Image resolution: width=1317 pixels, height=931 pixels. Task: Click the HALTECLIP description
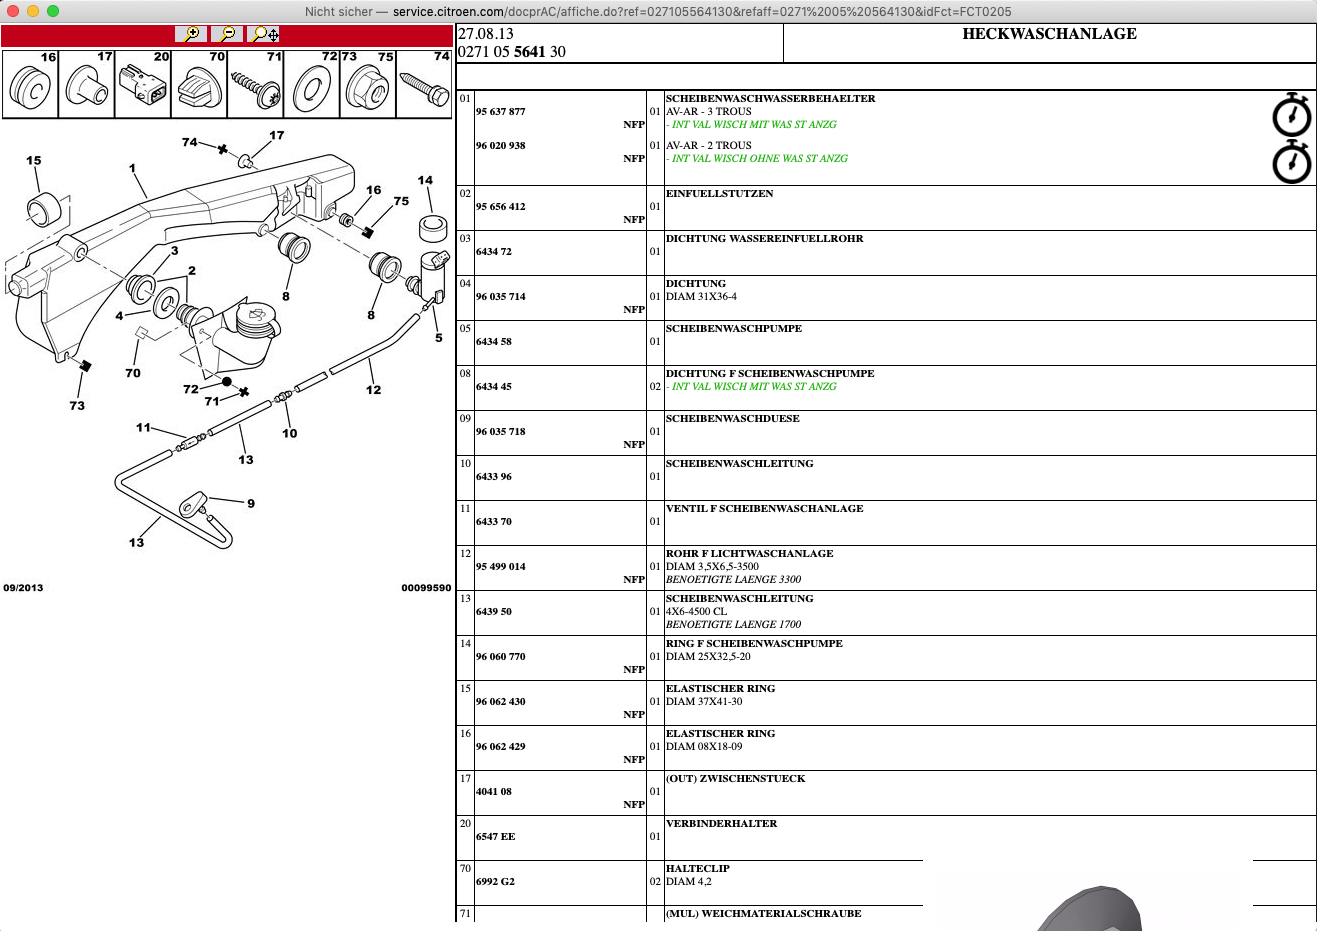click(x=698, y=868)
